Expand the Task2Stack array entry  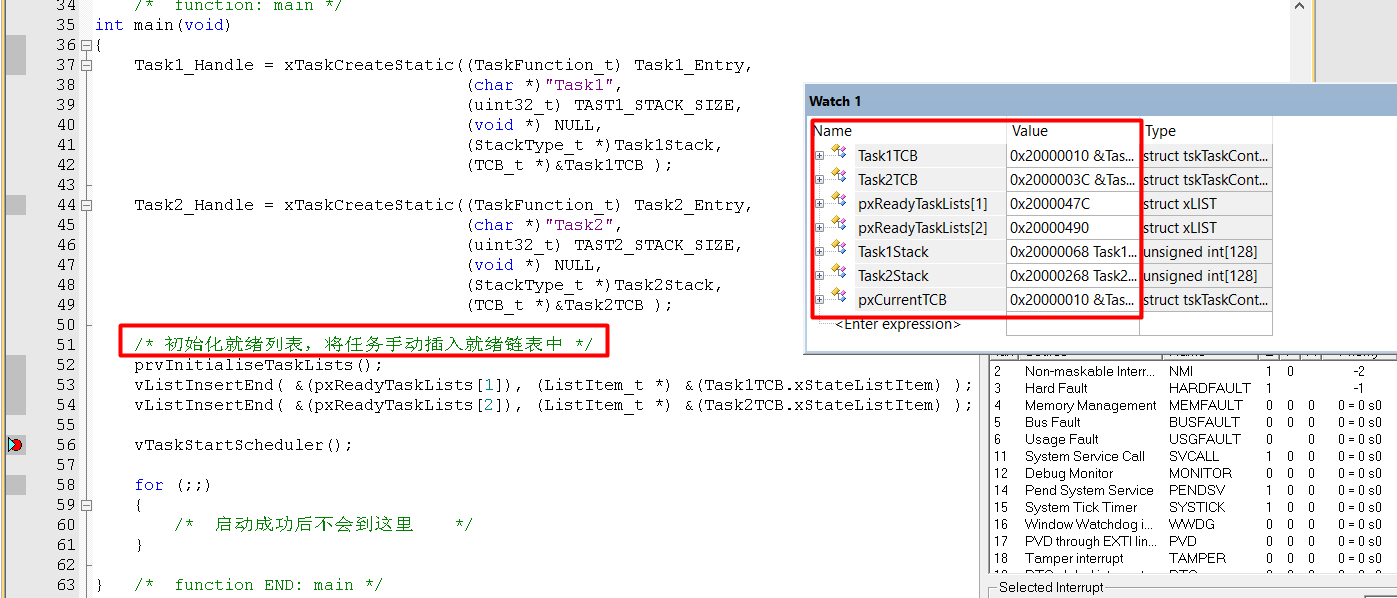[819, 276]
